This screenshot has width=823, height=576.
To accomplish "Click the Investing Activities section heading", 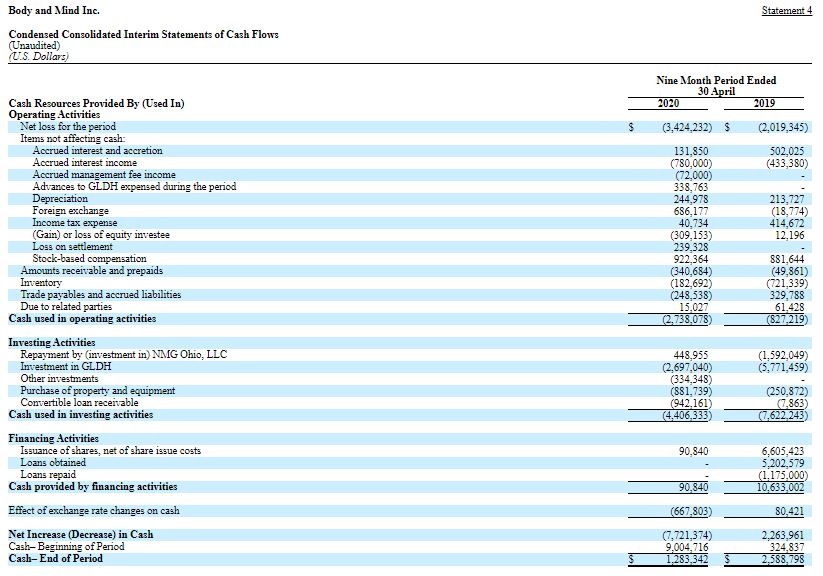I will [52, 342].
